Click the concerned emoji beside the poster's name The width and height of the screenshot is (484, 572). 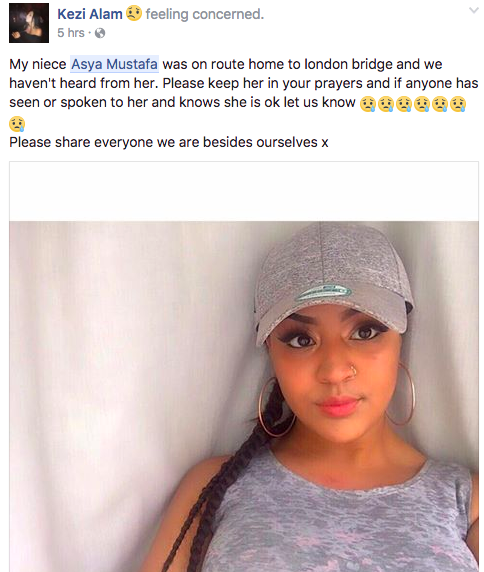tap(134, 13)
